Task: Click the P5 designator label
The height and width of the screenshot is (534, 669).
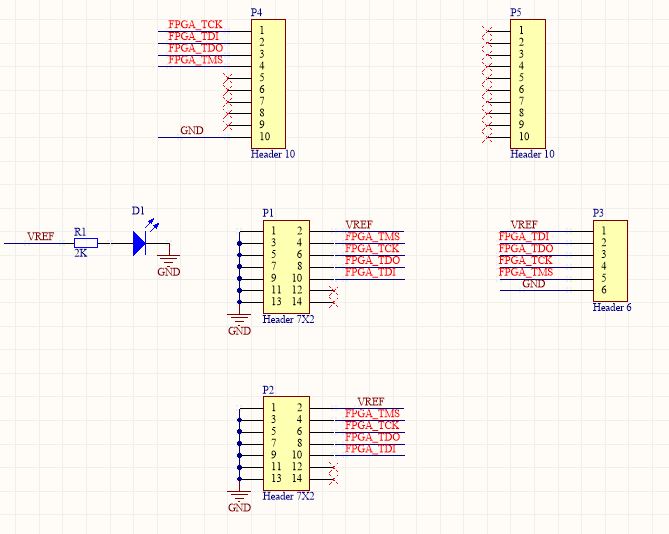Action: pos(516,12)
